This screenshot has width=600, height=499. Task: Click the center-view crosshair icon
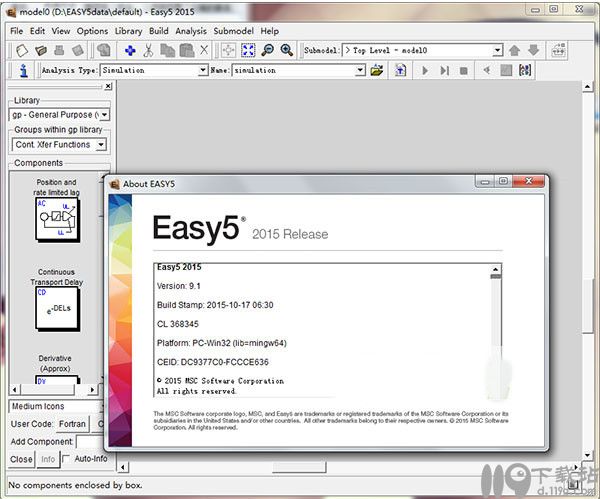tap(228, 50)
